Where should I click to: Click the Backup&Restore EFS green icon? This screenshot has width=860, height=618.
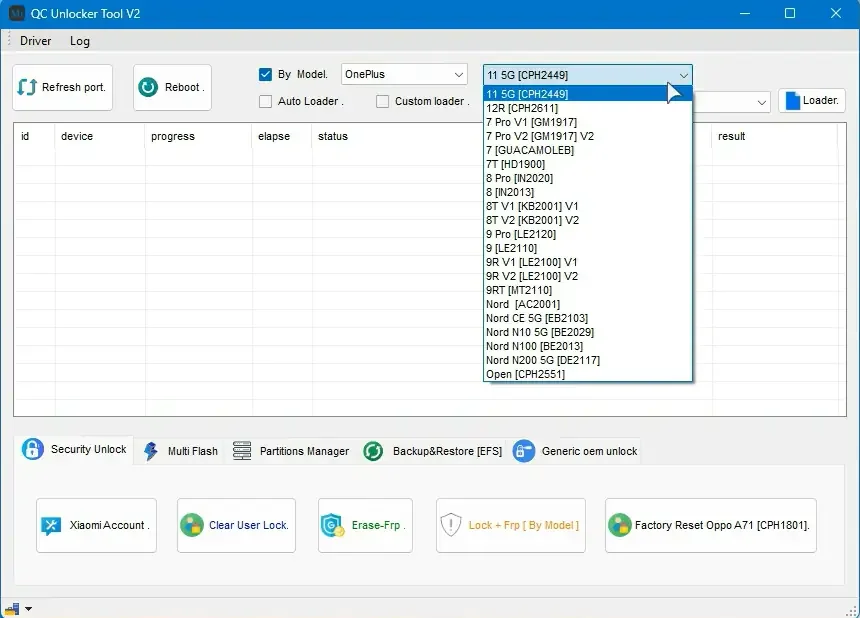pyautogui.click(x=374, y=451)
